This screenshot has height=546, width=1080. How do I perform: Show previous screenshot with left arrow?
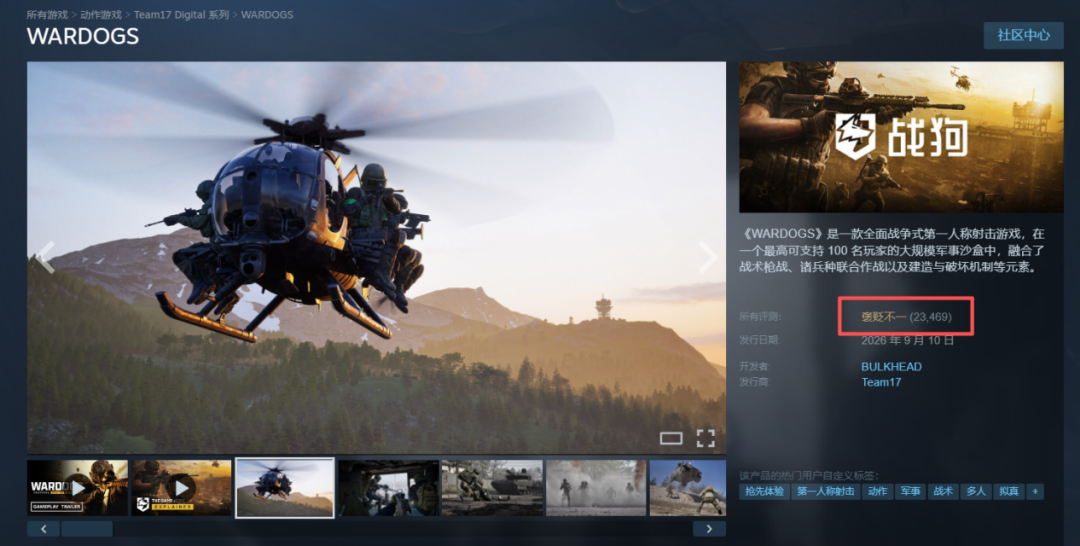click(x=44, y=257)
